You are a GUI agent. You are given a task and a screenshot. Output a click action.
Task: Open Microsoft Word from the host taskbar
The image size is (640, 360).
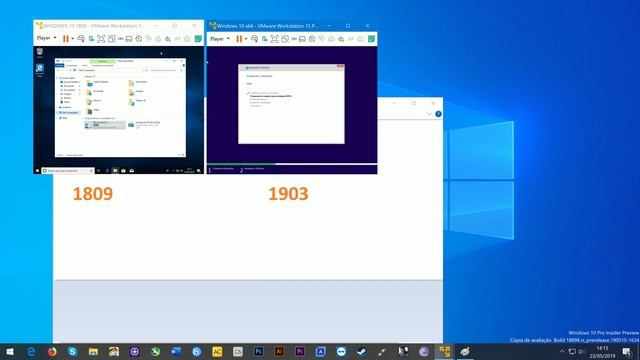(176, 351)
